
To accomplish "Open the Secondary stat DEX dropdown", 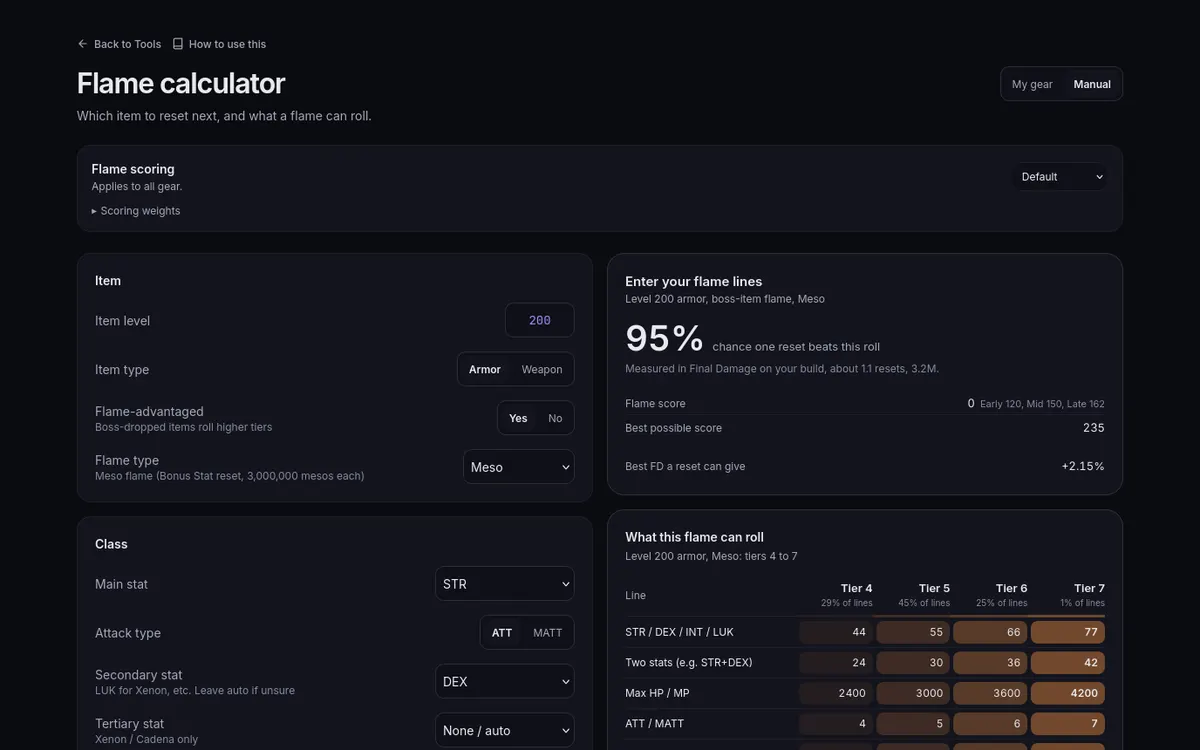I will (x=505, y=682).
